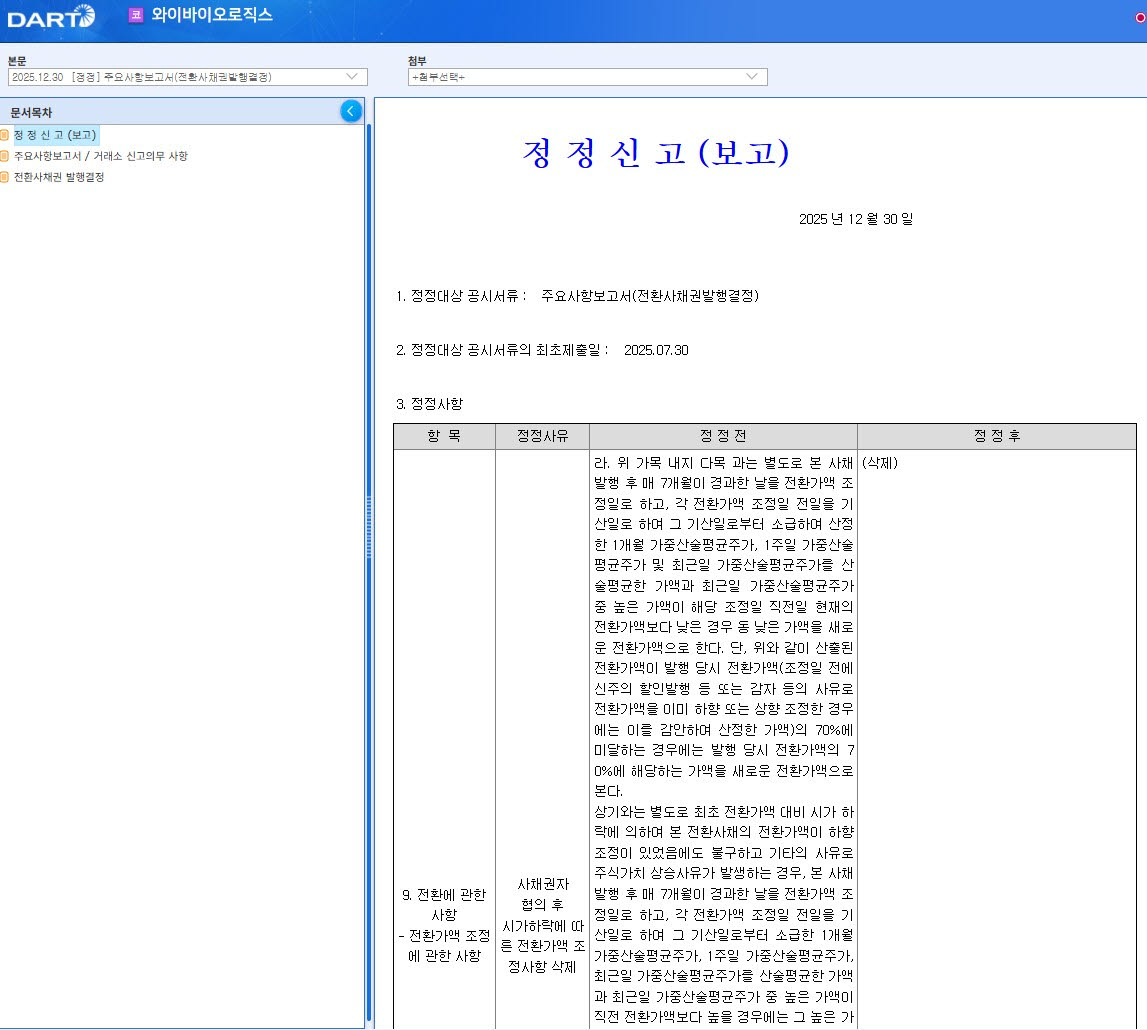Viewport: 1147px width, 1030px height.
Task: Click the first submission date 2025.07.30
Action: 656,350
